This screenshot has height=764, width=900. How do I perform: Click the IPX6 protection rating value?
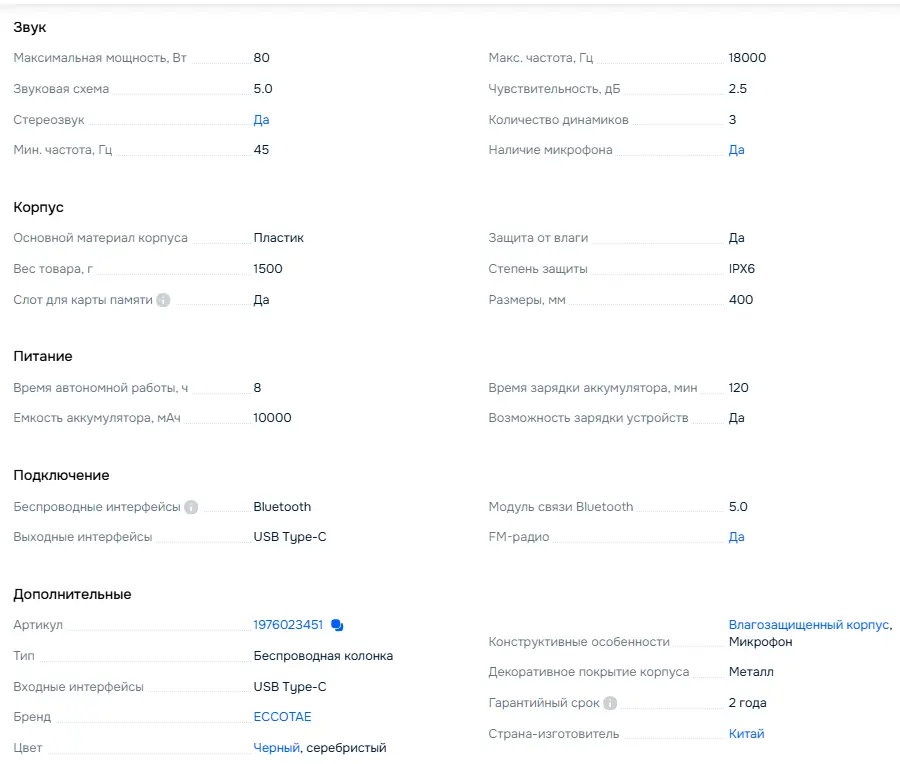[742, 269]
